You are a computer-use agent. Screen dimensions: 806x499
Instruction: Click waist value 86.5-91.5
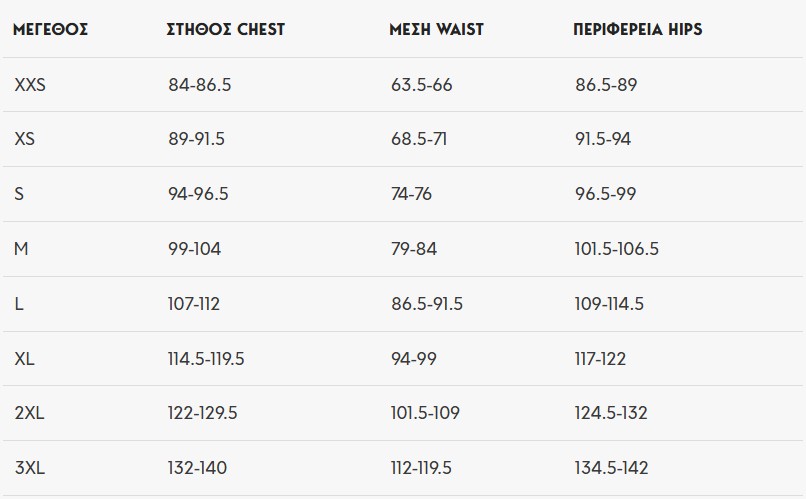(427, 304)
